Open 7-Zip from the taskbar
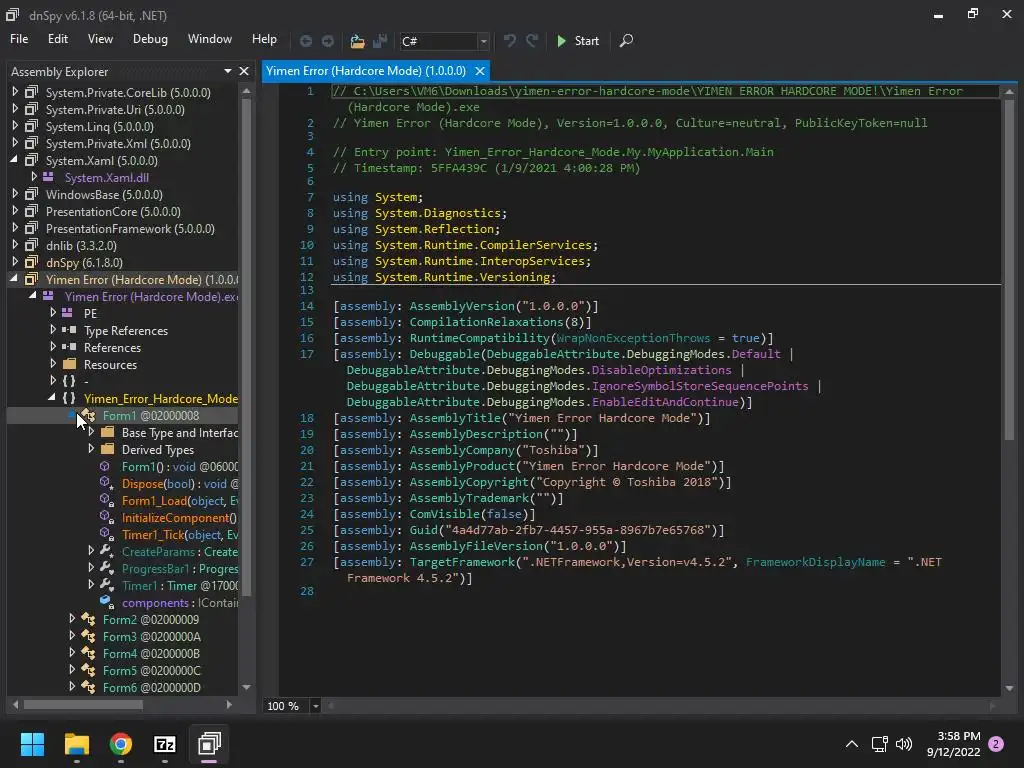 (x=165, y=744)
